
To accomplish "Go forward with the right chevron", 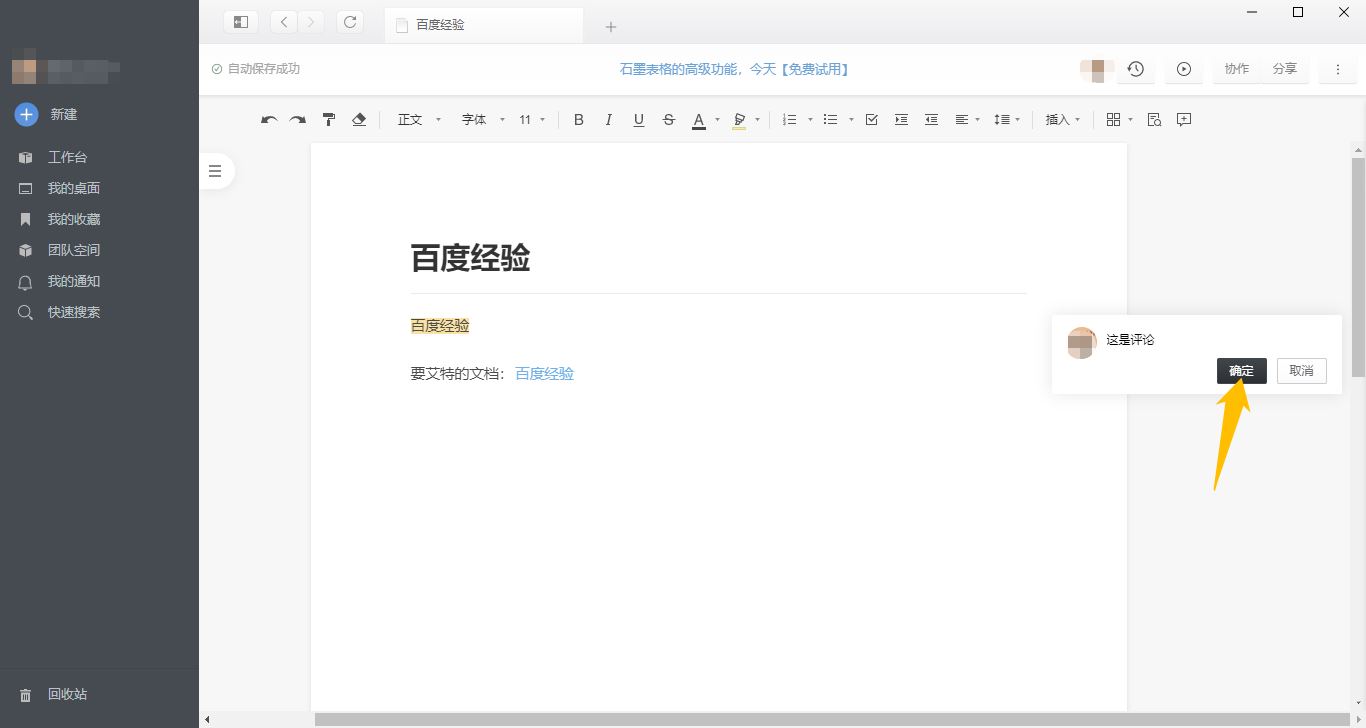I will click(x=311, y=22).
